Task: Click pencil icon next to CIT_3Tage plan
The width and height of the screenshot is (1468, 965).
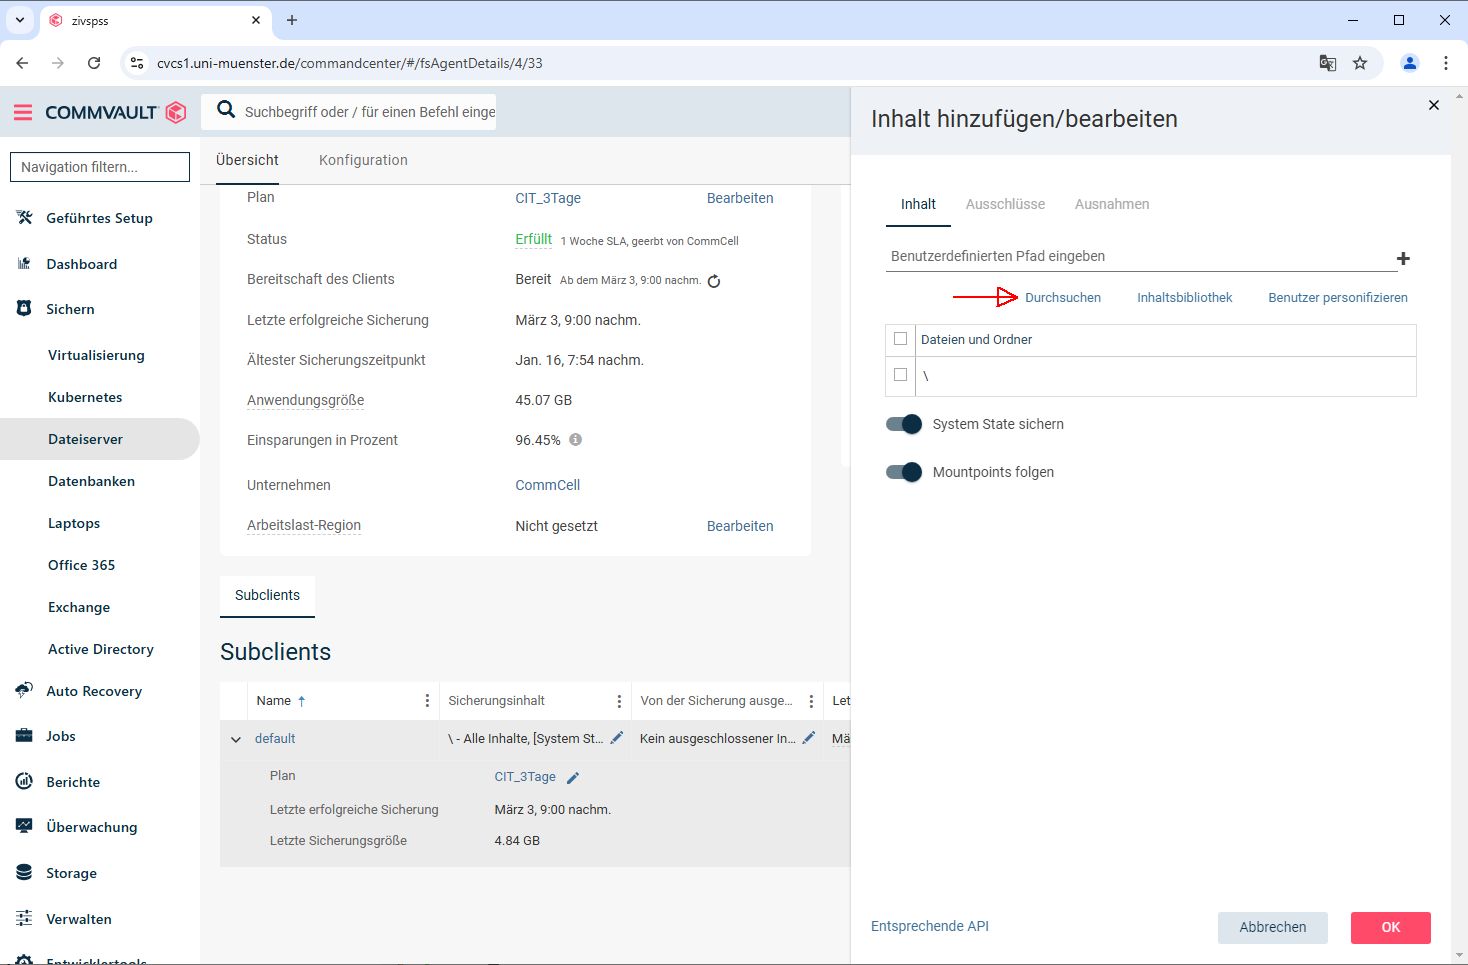Action: tap(573, 777)
